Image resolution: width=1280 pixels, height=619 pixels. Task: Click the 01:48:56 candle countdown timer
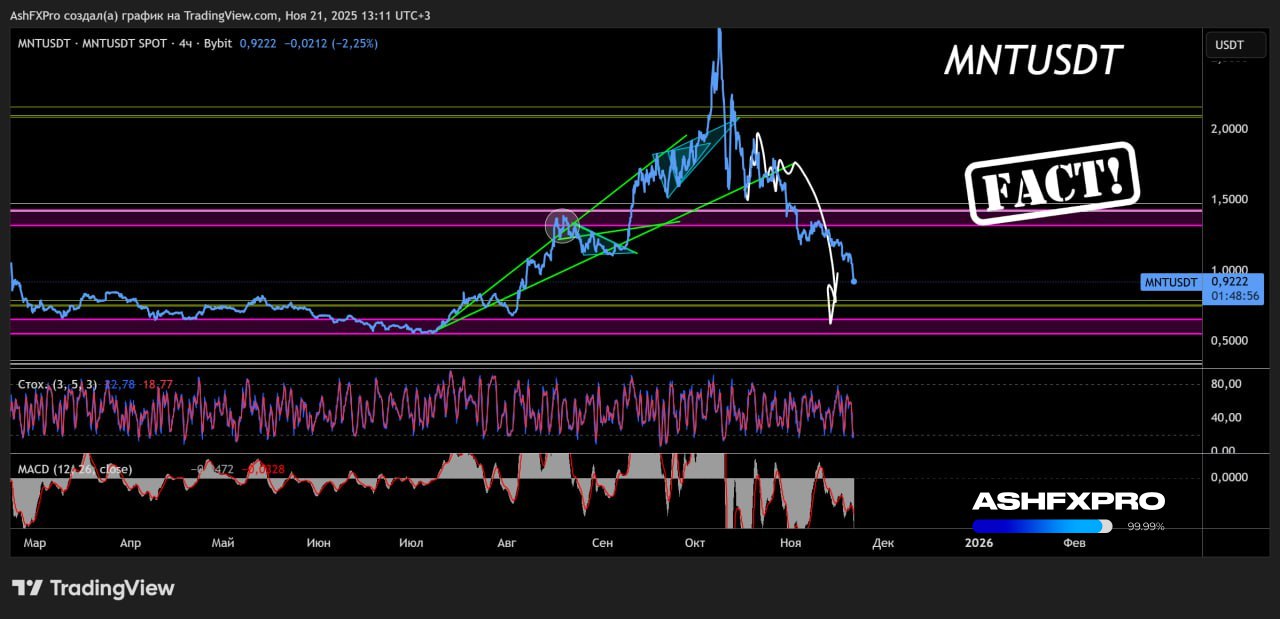click(1236, 294)
